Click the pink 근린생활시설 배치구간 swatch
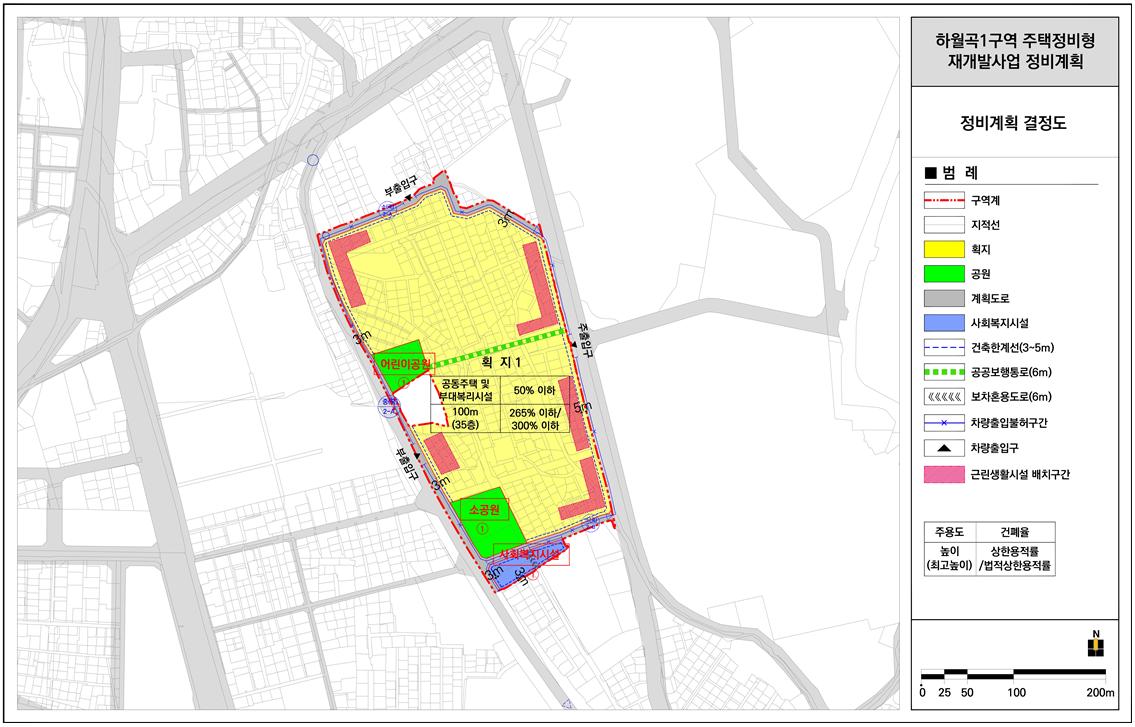This screenshot has height=727, width=1135. (944, 476)
